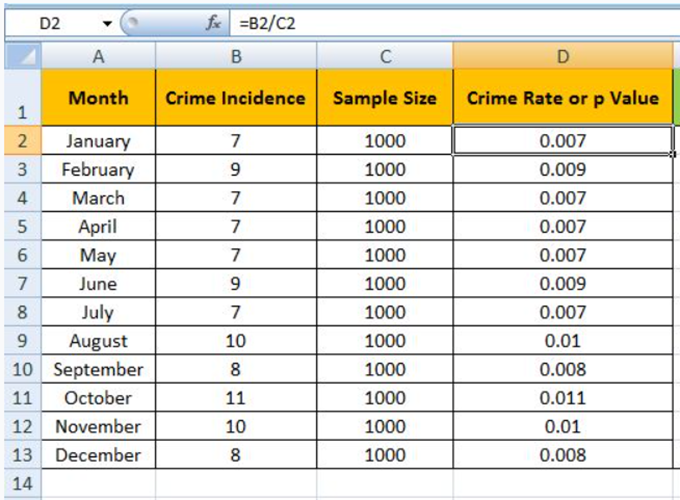Click the Insert Function fx icon

pos(212,21)
